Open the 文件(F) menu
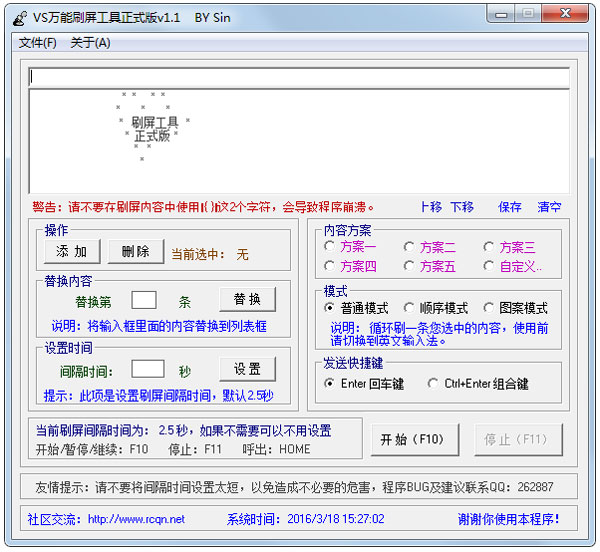This screenshot has height=552, width=600. 38,42
